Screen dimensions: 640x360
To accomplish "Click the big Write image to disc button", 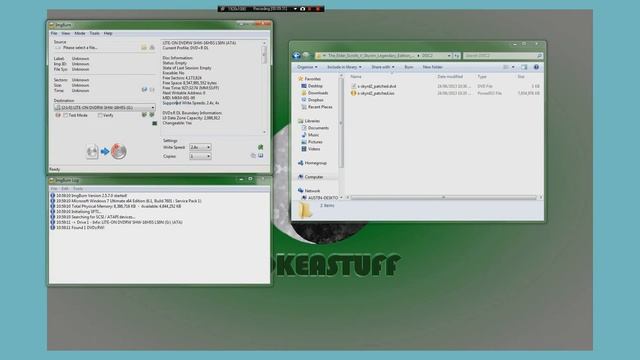I will (106, 151).
